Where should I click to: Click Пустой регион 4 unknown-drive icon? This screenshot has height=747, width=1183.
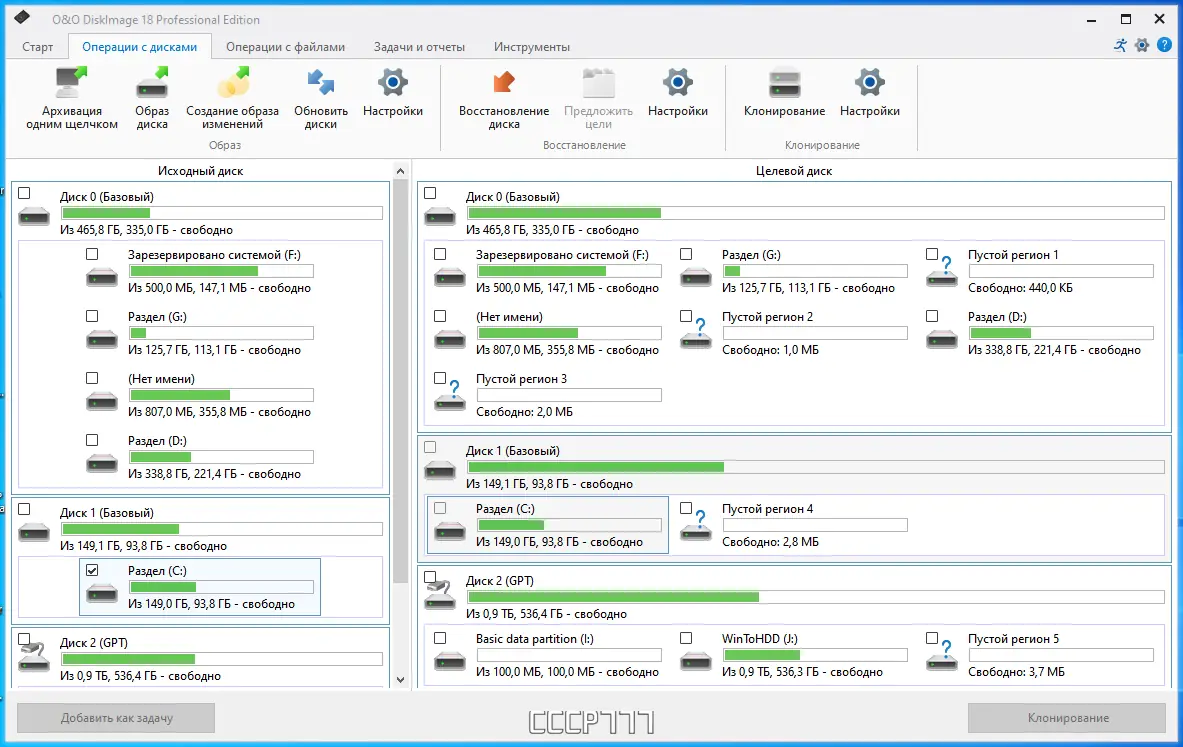(696, 527)
